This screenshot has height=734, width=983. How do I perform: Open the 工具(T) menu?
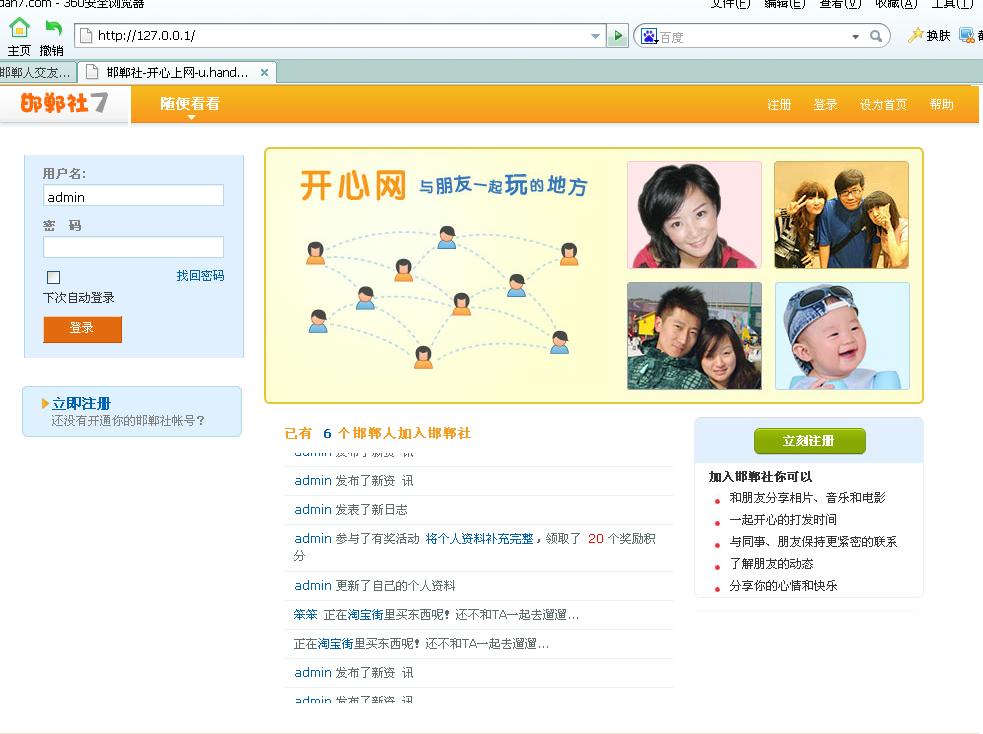[951, 4]
